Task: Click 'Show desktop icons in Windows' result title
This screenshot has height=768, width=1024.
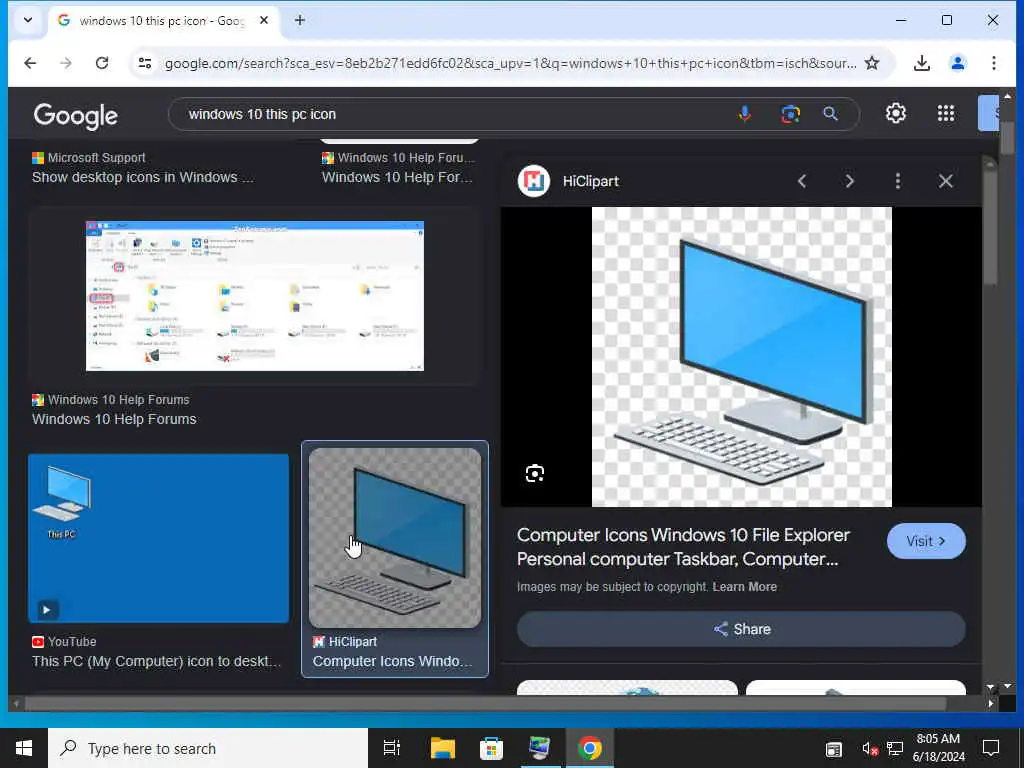Action: tap(142, 177)
